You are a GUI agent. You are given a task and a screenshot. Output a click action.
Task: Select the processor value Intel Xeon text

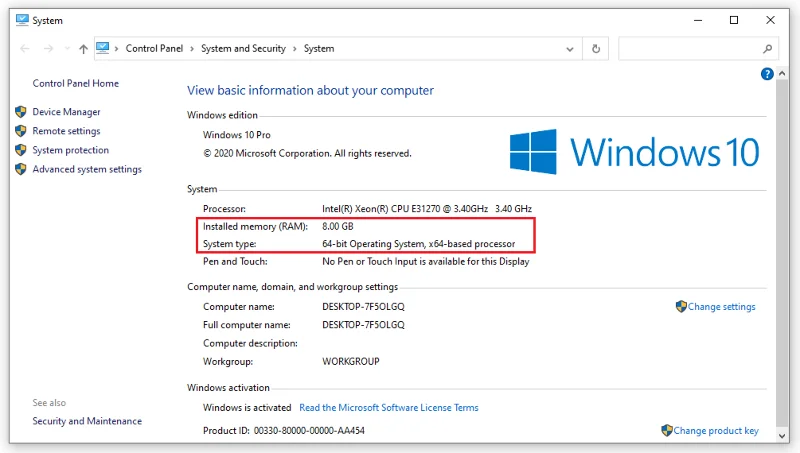click(x=427, y=209)
